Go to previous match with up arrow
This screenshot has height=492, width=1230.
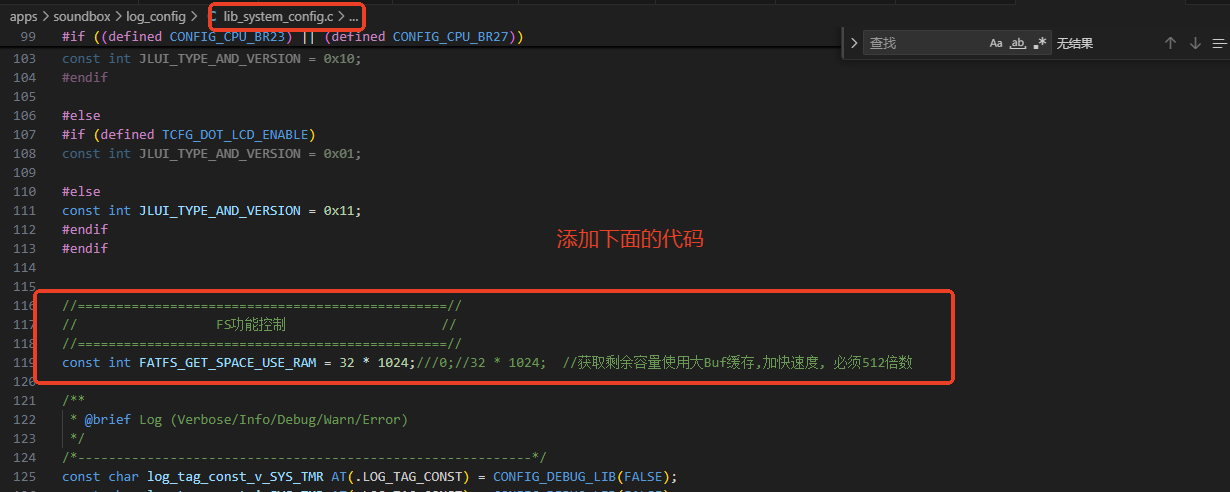point(1170,43)
